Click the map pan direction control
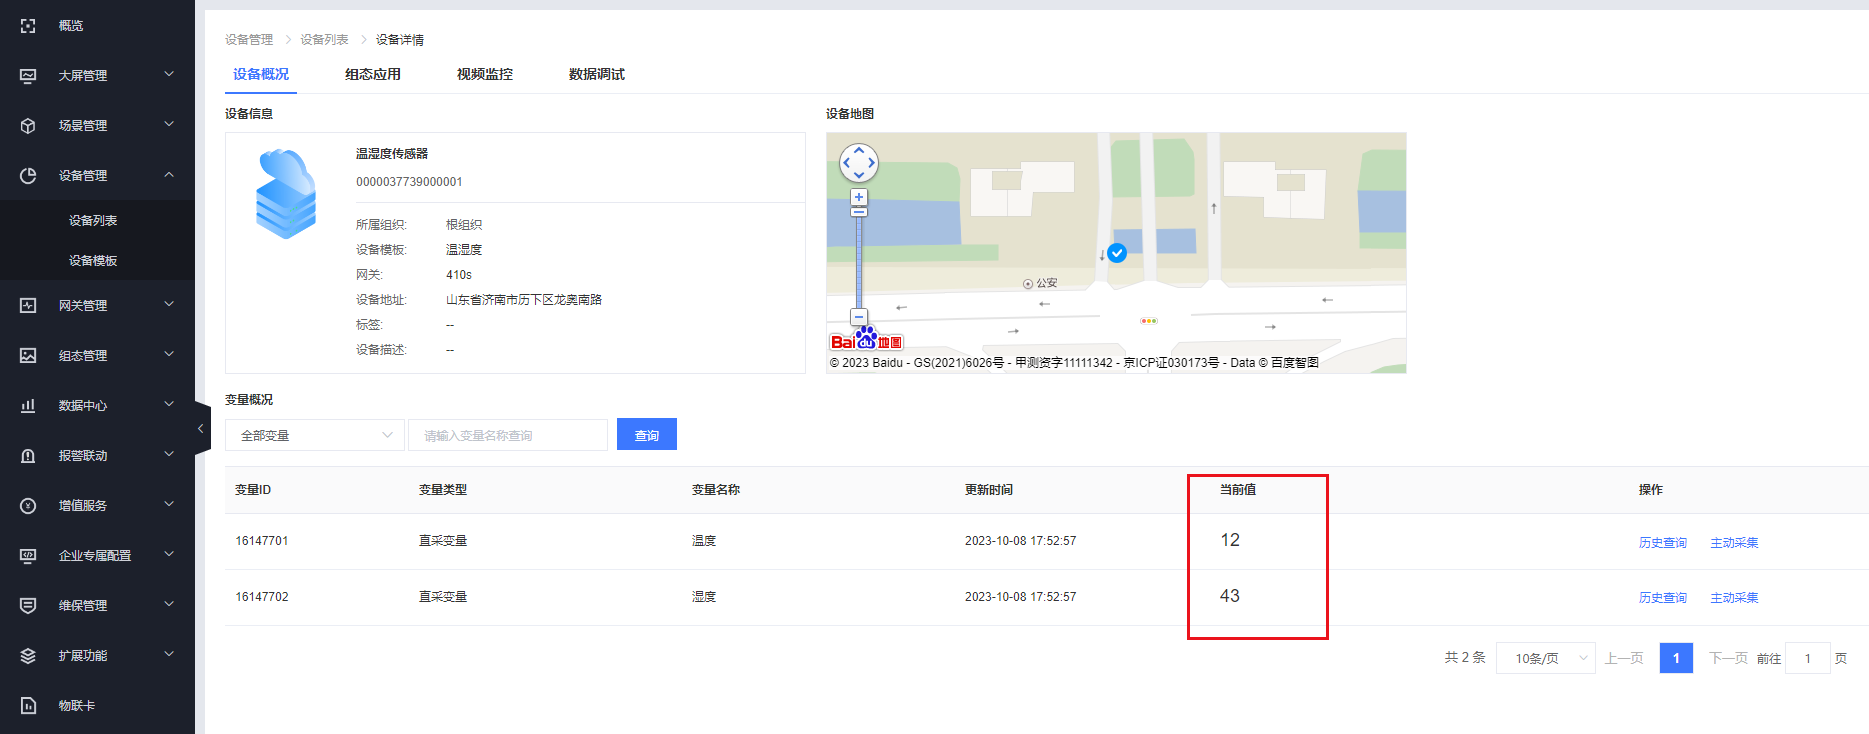 [x=859, y=162]
